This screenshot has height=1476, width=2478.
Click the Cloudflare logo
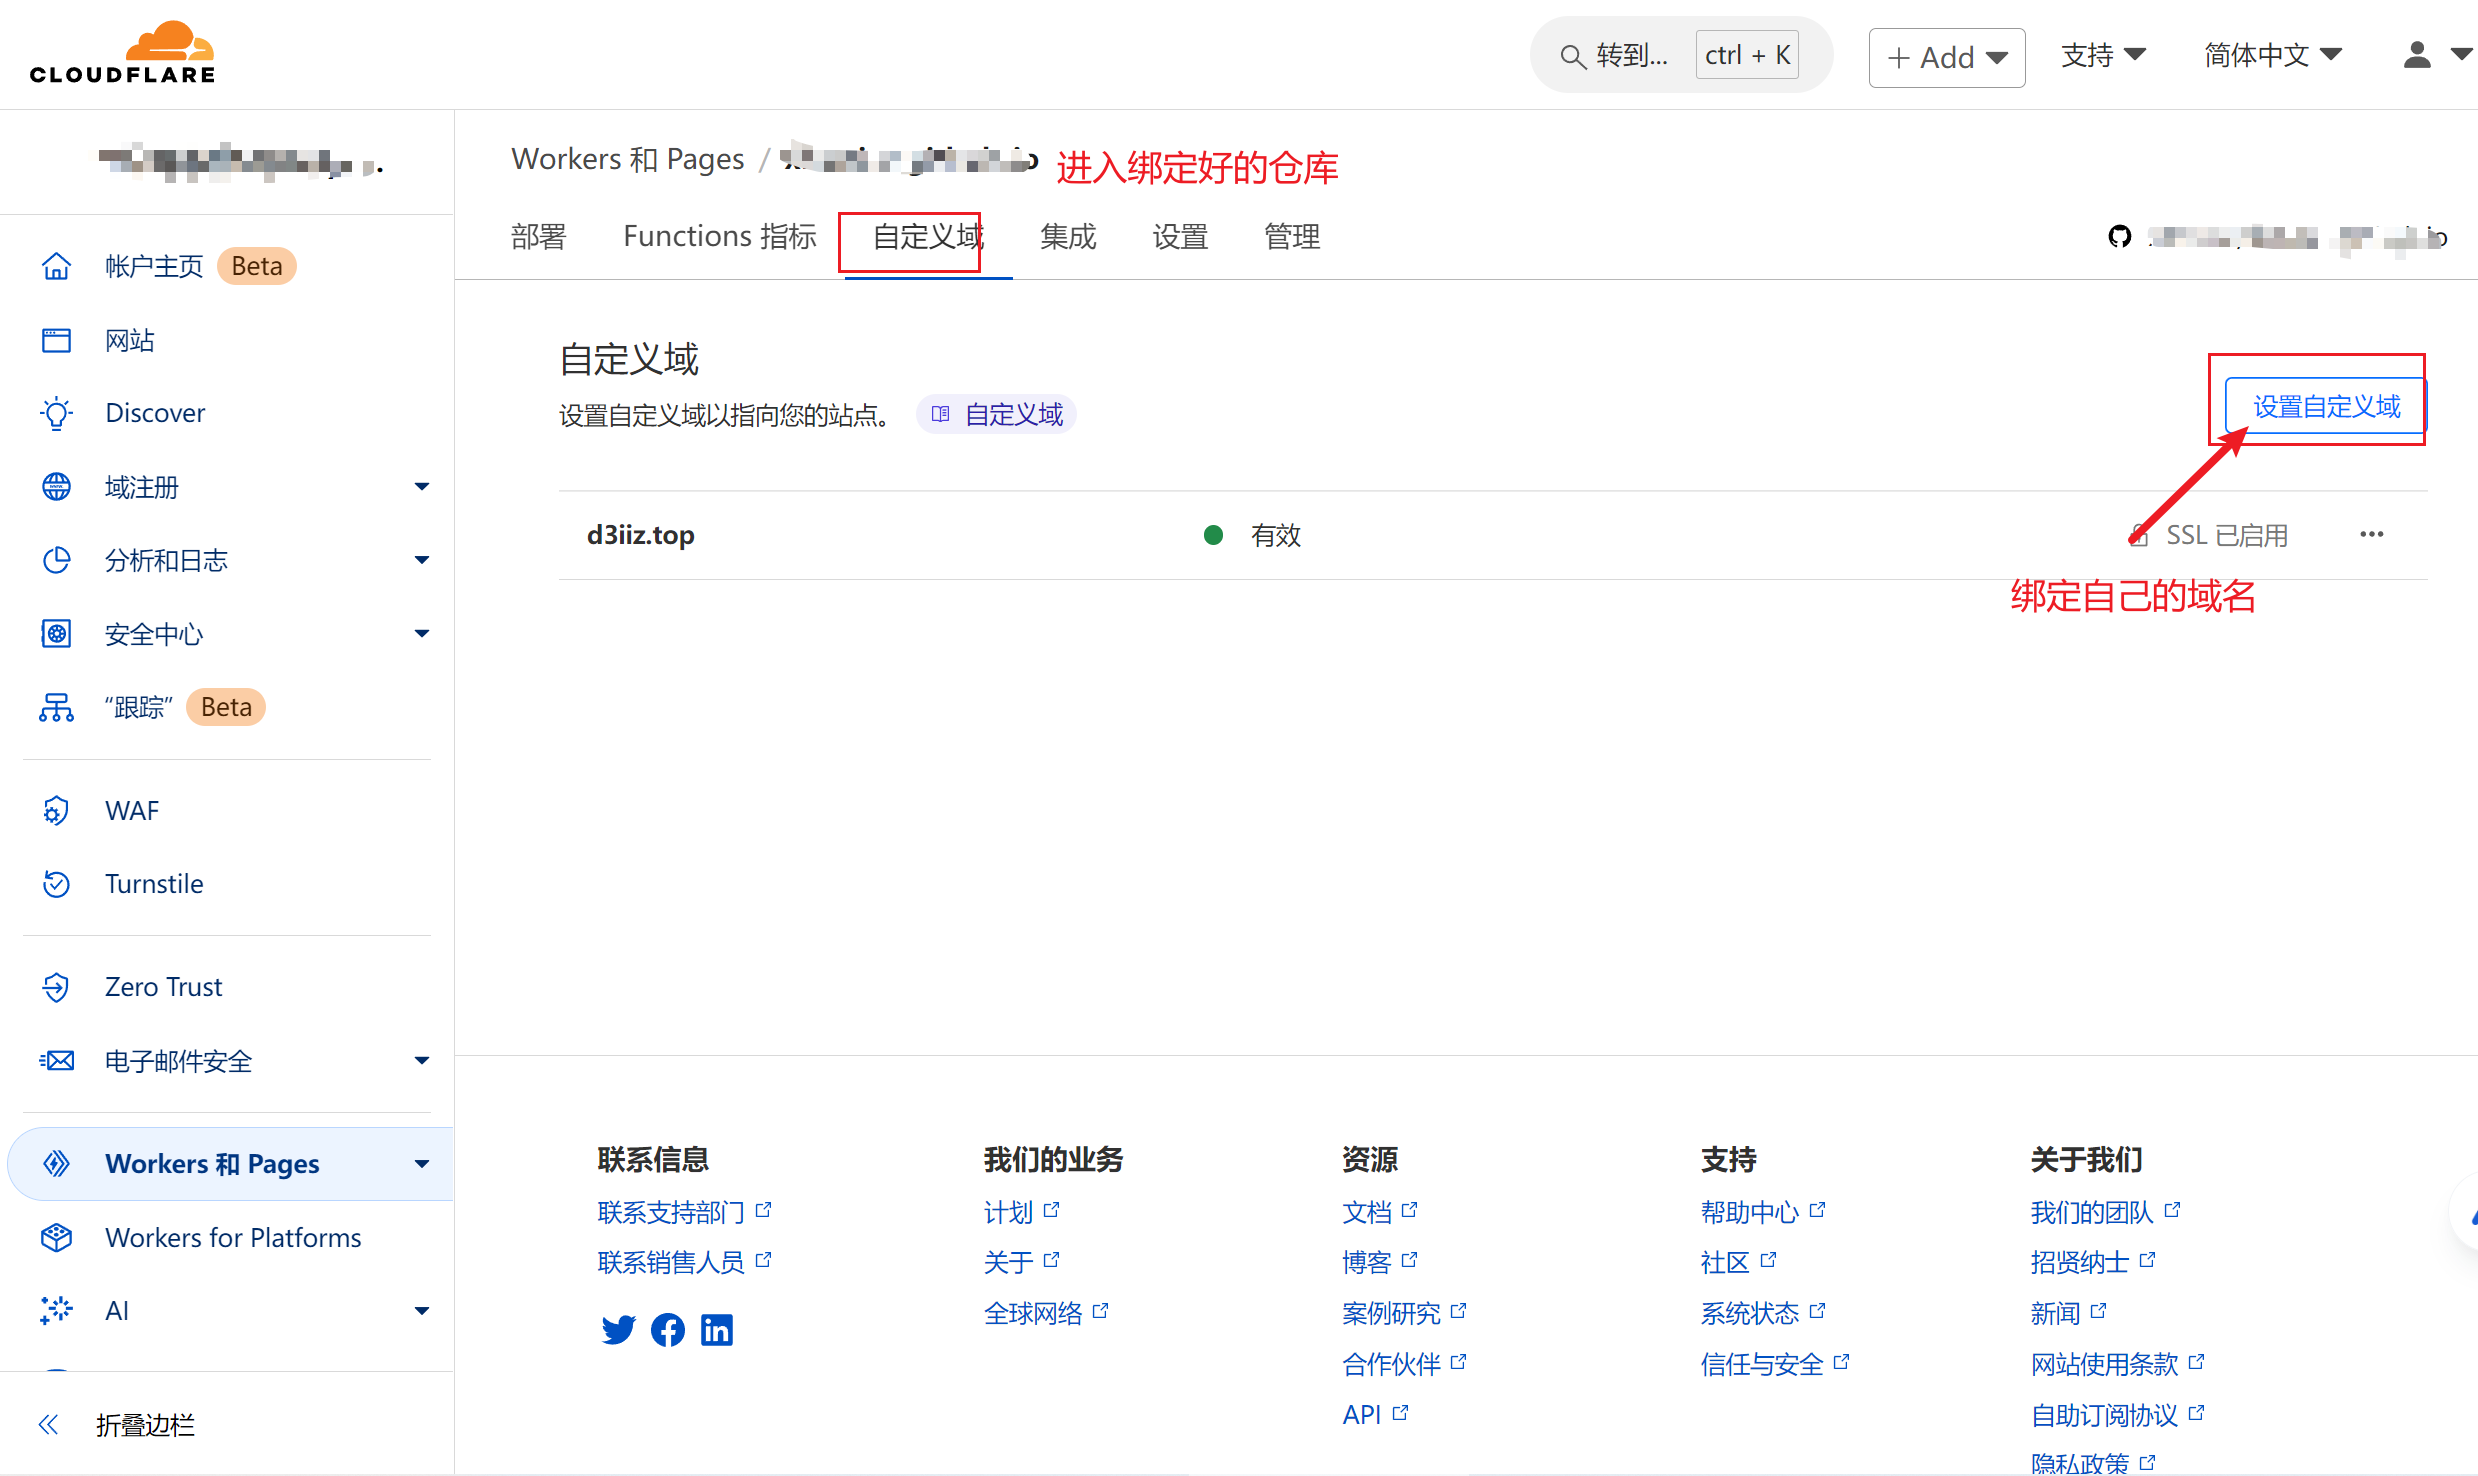click(x=122, y=52)
